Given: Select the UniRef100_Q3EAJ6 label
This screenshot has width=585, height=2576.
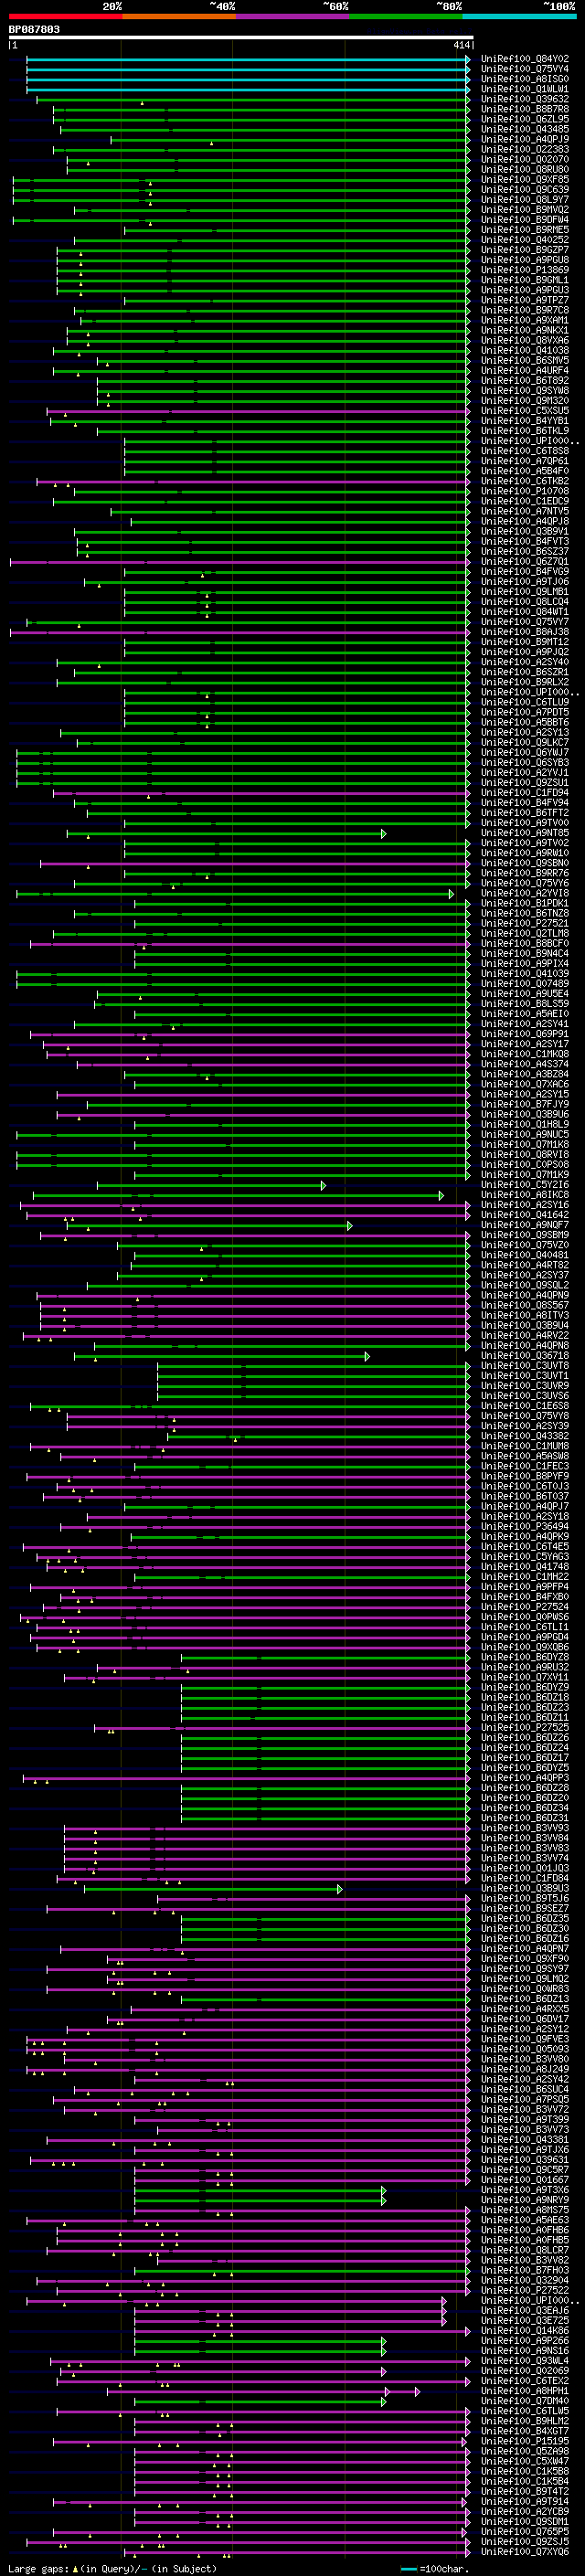Looking at the screenshot, I should (x=524, y=2311).
